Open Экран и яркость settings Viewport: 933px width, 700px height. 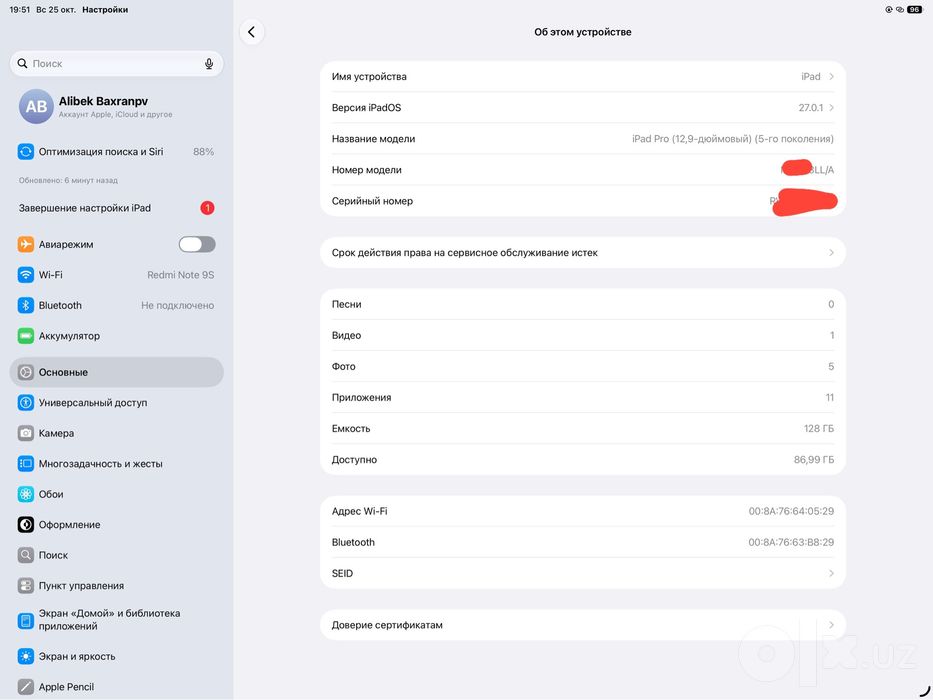[117, 657]
